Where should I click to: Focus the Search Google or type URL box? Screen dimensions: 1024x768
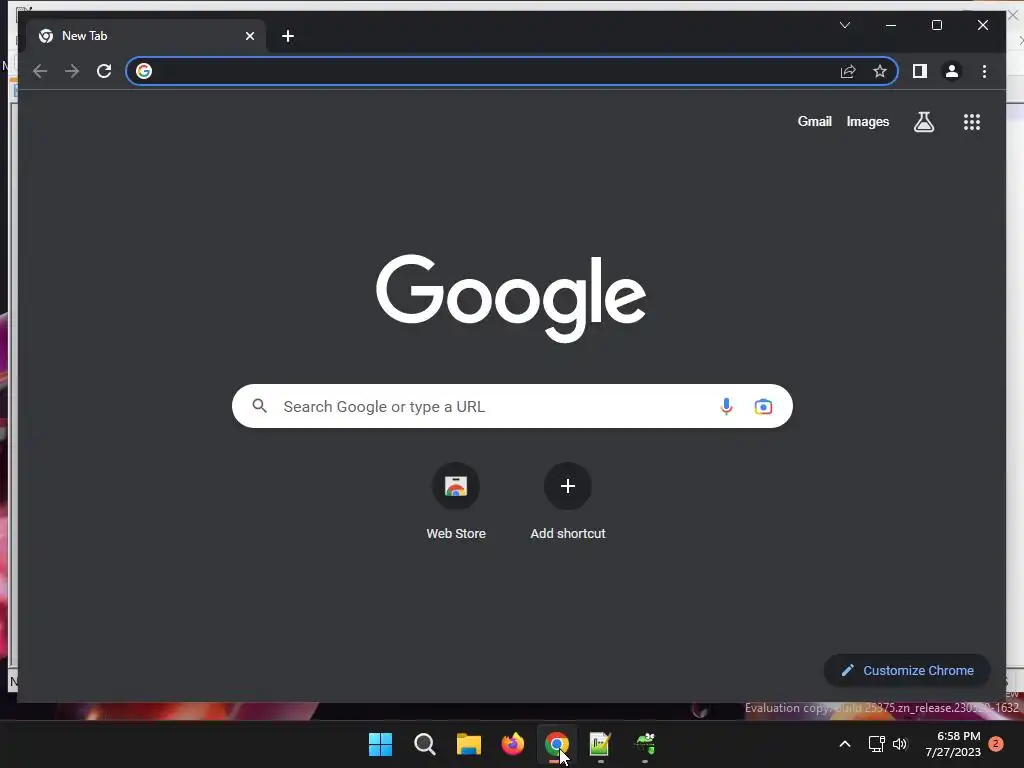[512, 406]
